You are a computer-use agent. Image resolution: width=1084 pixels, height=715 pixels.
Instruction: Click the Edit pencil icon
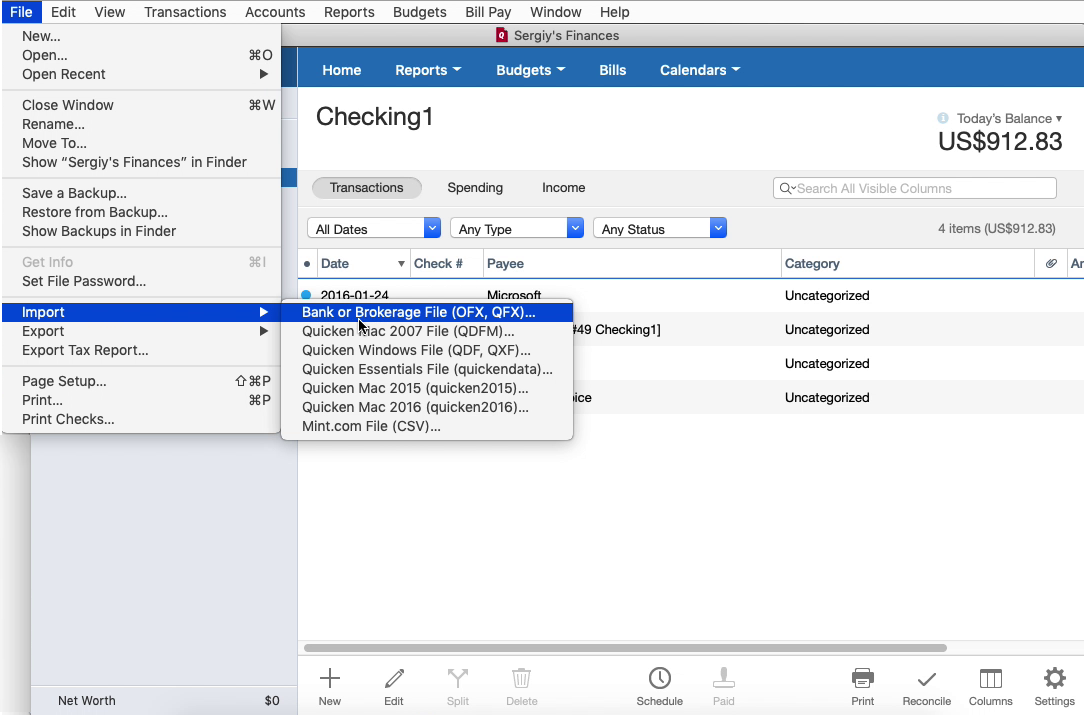[x=394, y=678]
